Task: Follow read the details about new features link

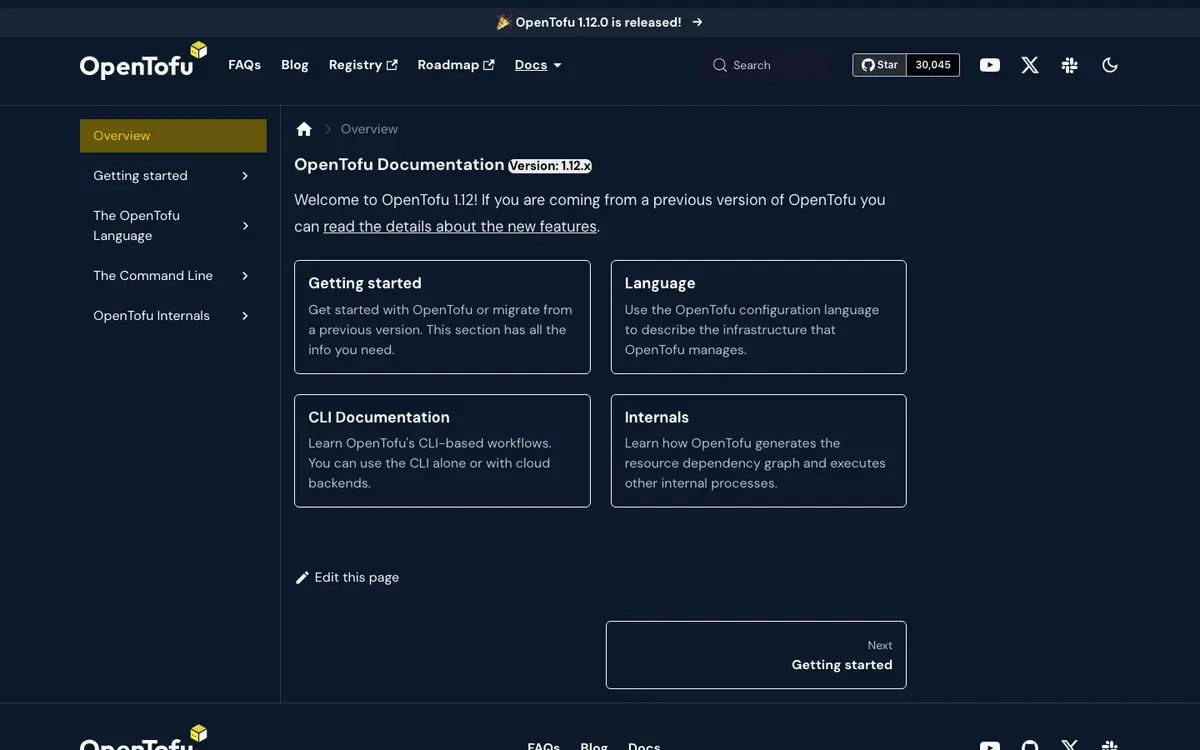Action: coord(460,227)
